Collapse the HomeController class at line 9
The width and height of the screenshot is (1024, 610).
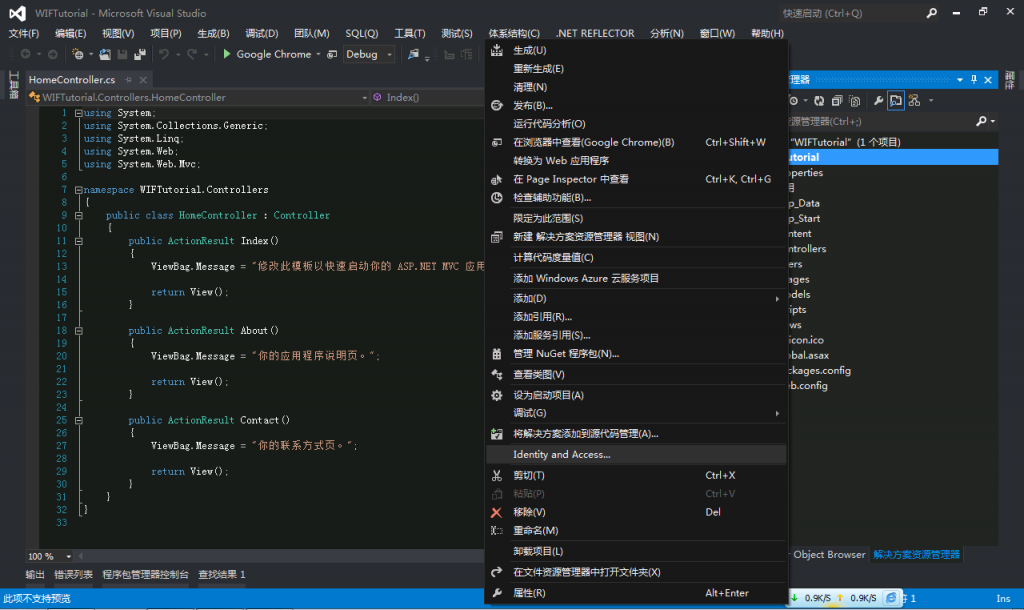[78, 216]
